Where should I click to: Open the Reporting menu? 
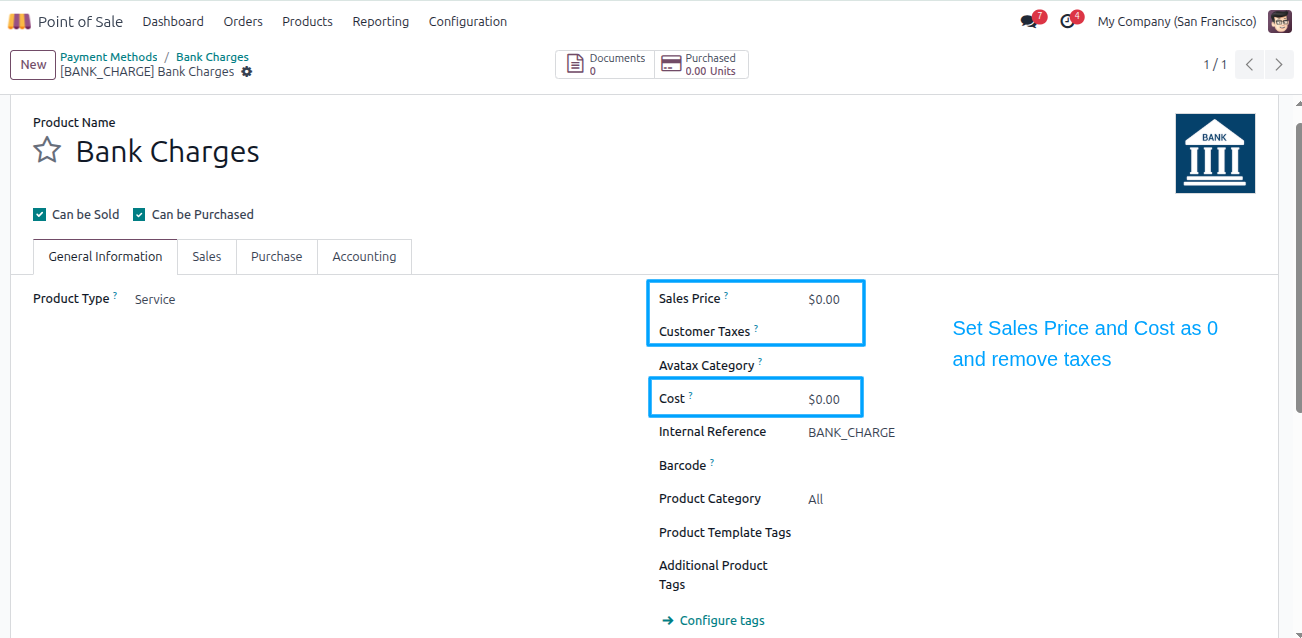coord(380,21)
